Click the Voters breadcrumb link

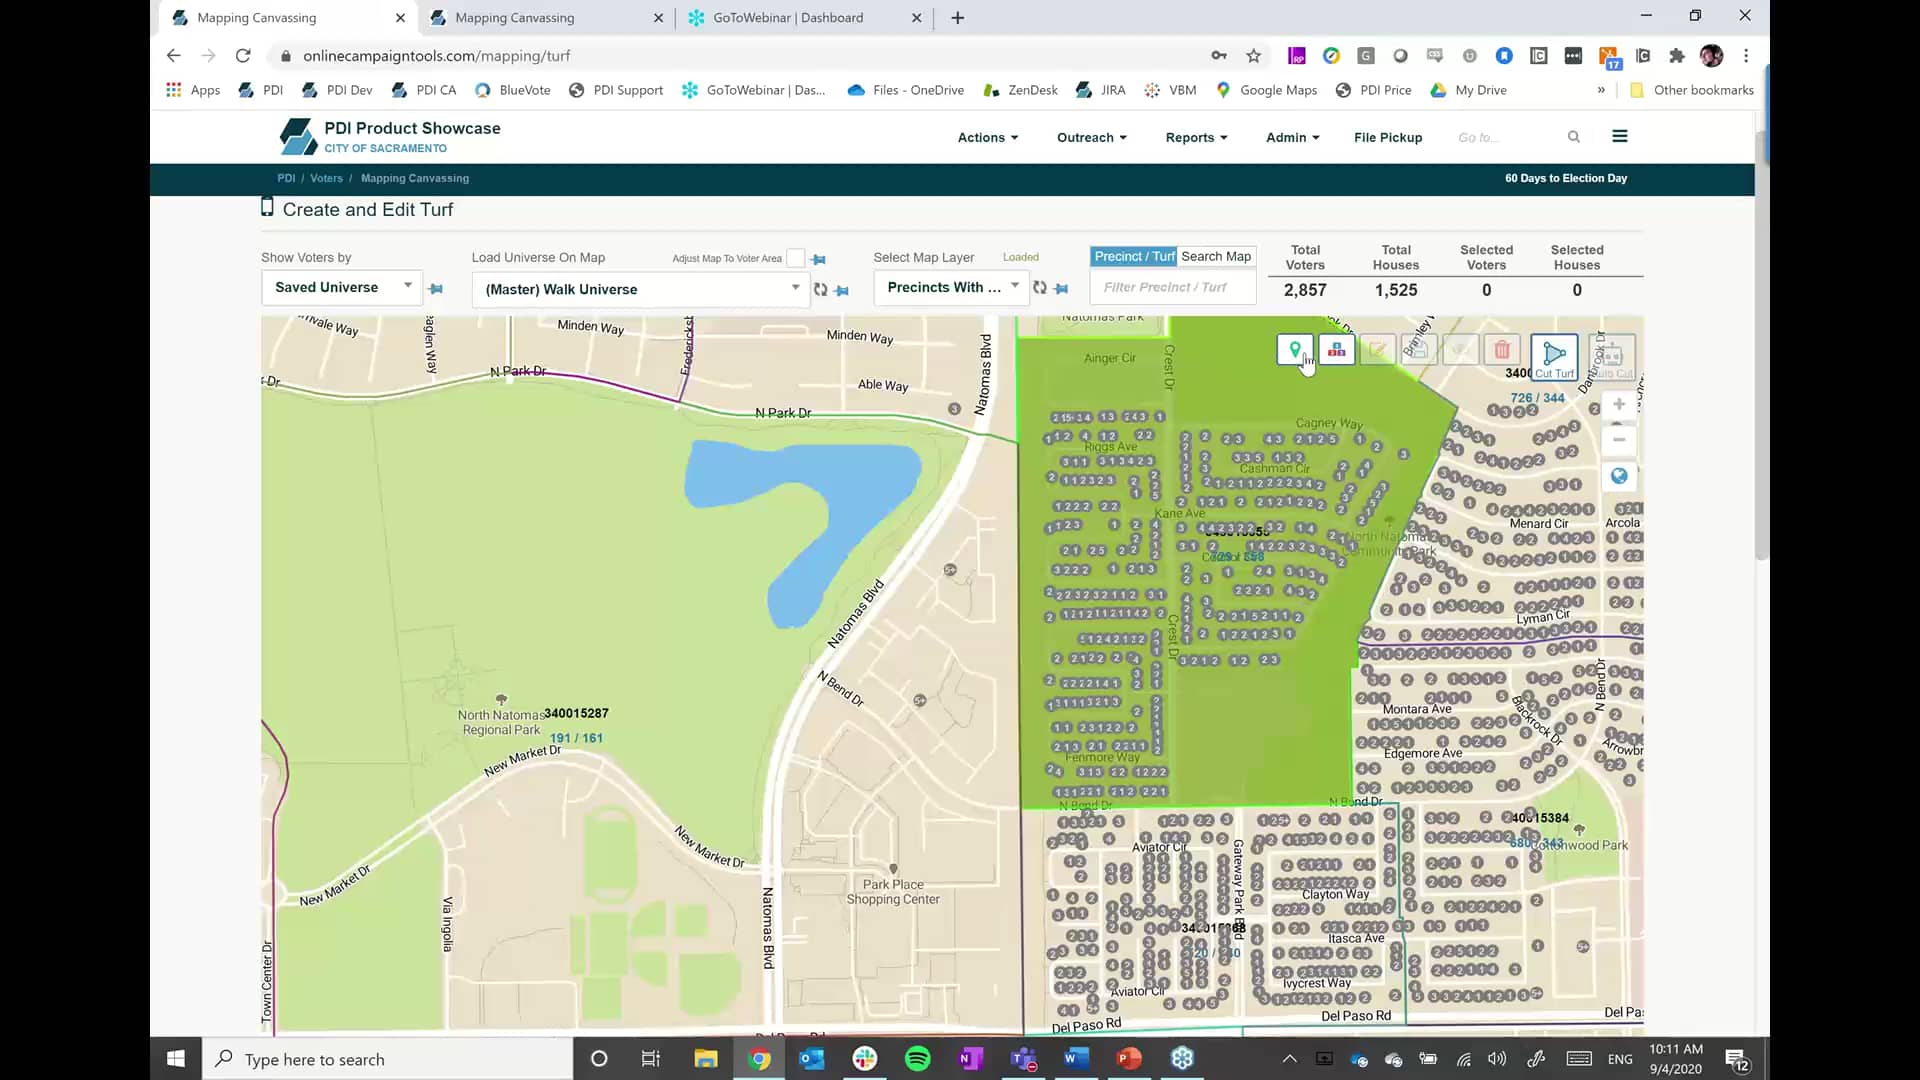326,178
